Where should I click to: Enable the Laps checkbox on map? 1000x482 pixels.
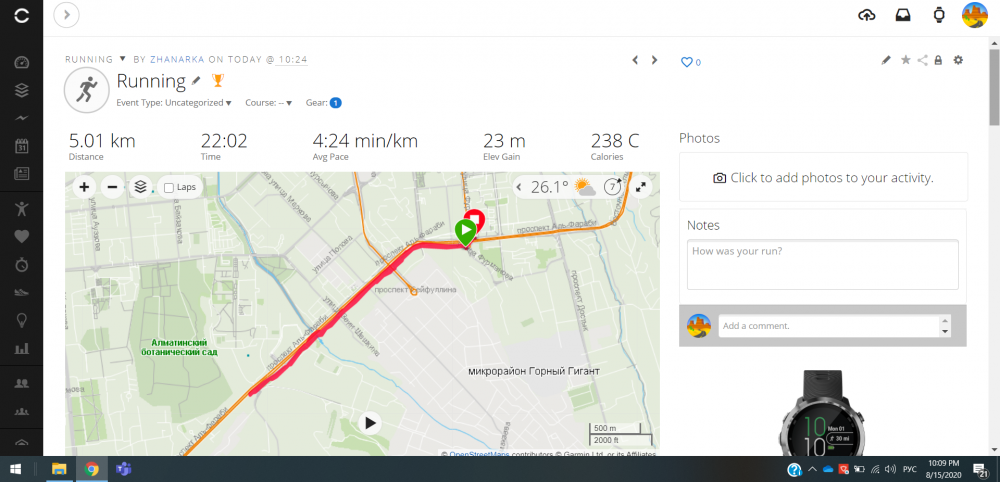click(169, 187)
